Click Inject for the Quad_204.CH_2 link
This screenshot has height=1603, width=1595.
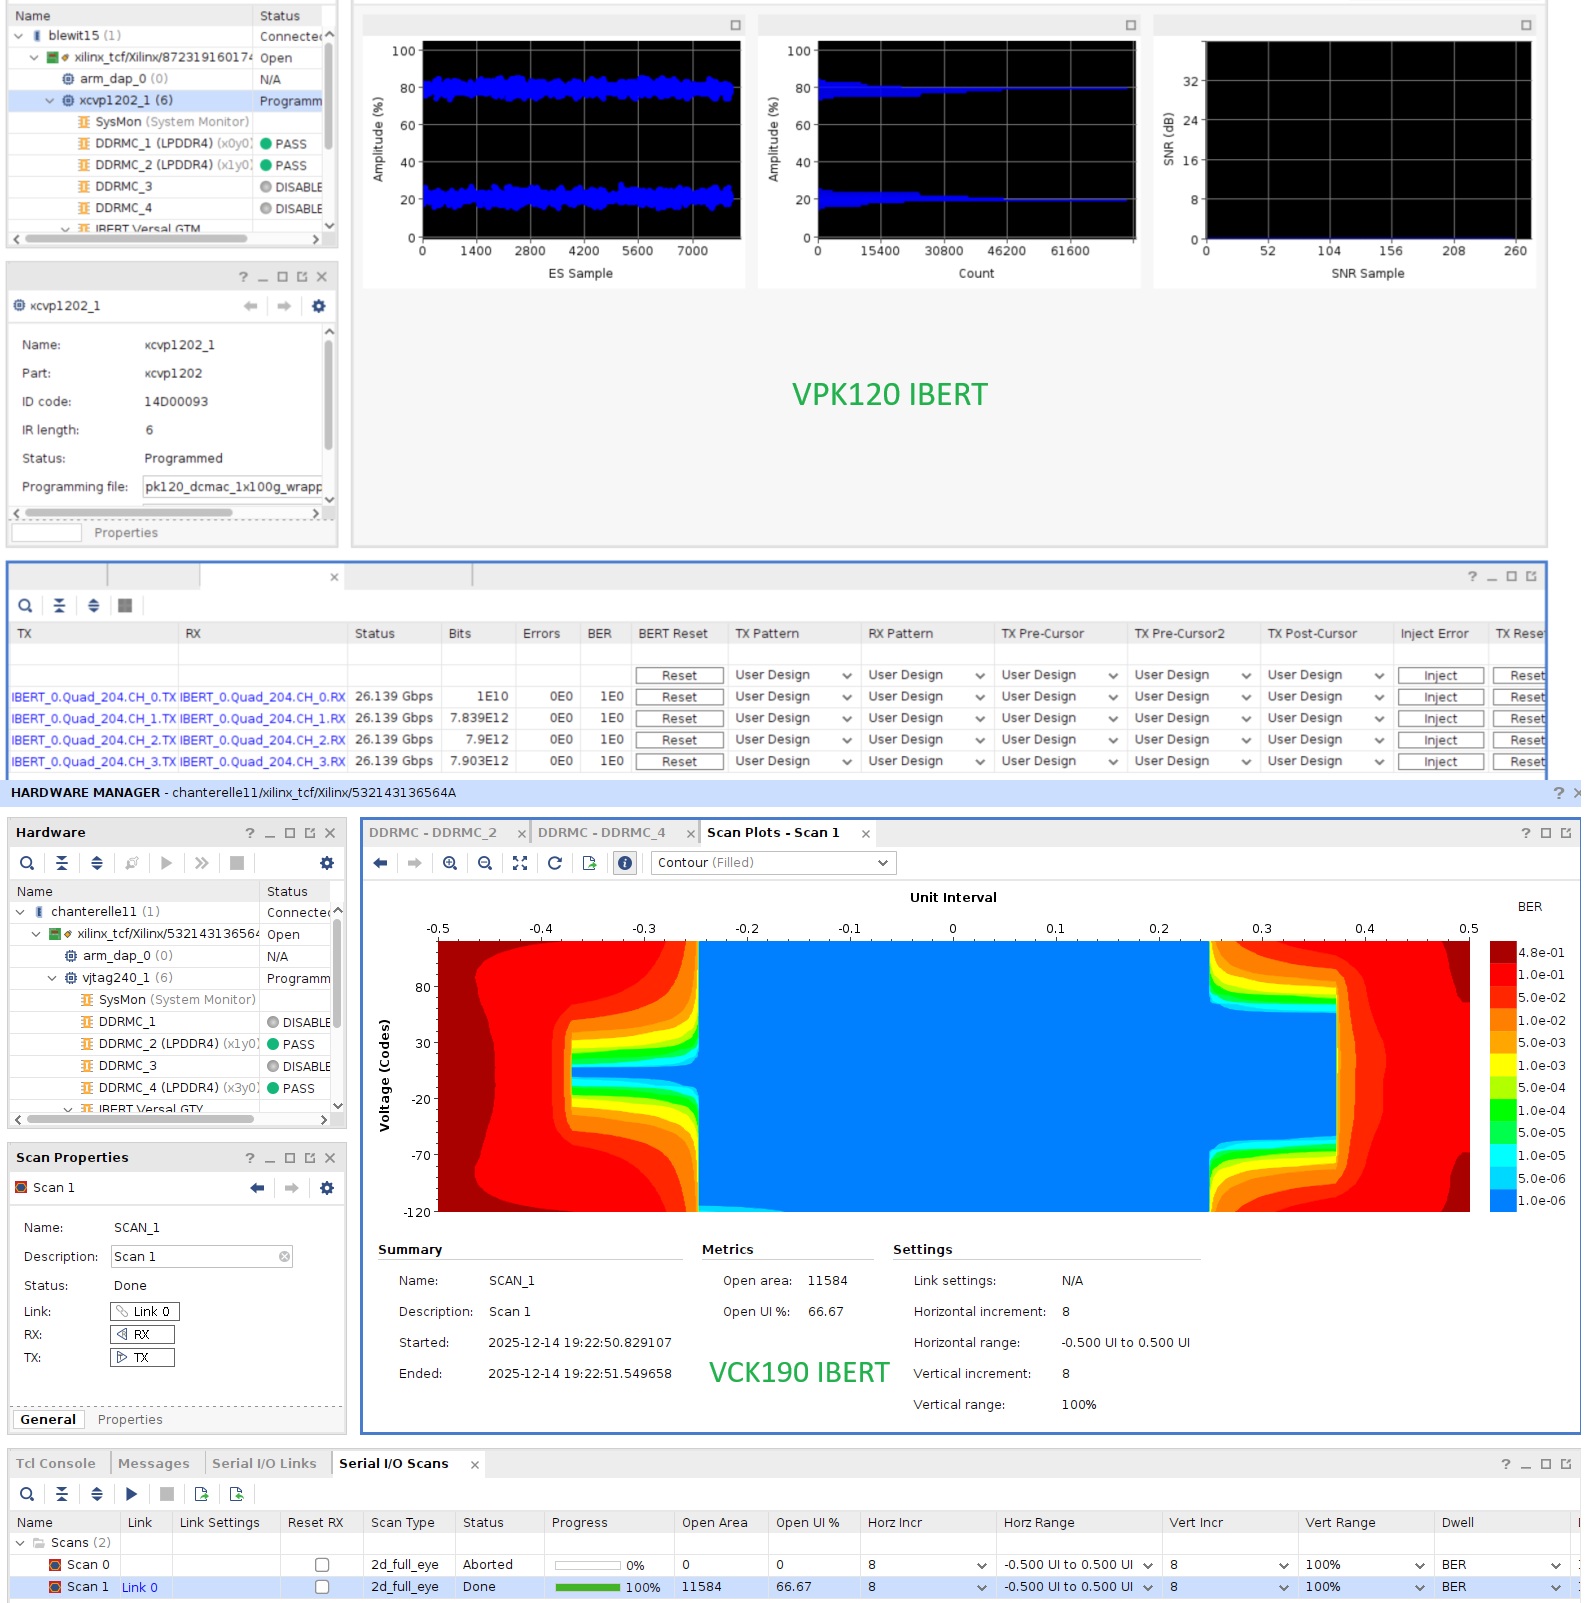1440,740
